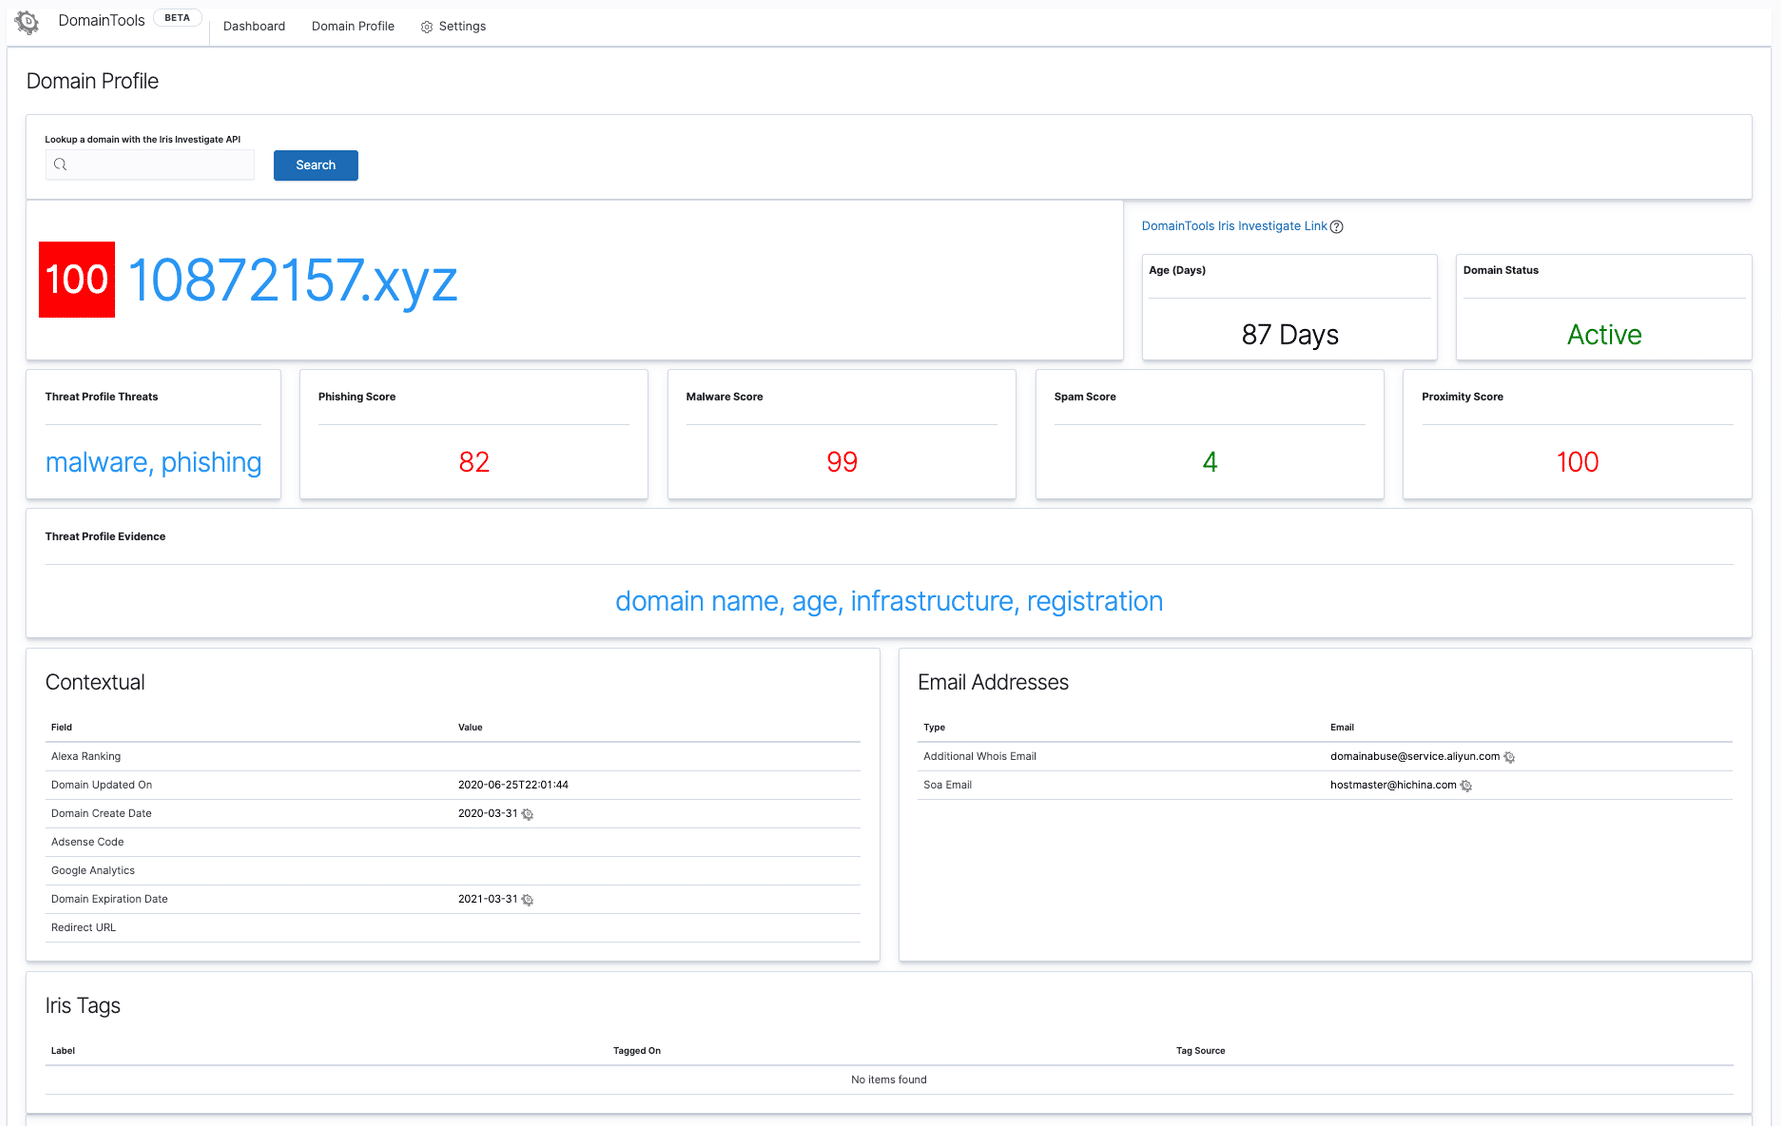Open the Dashboard tab

[254, 26]
